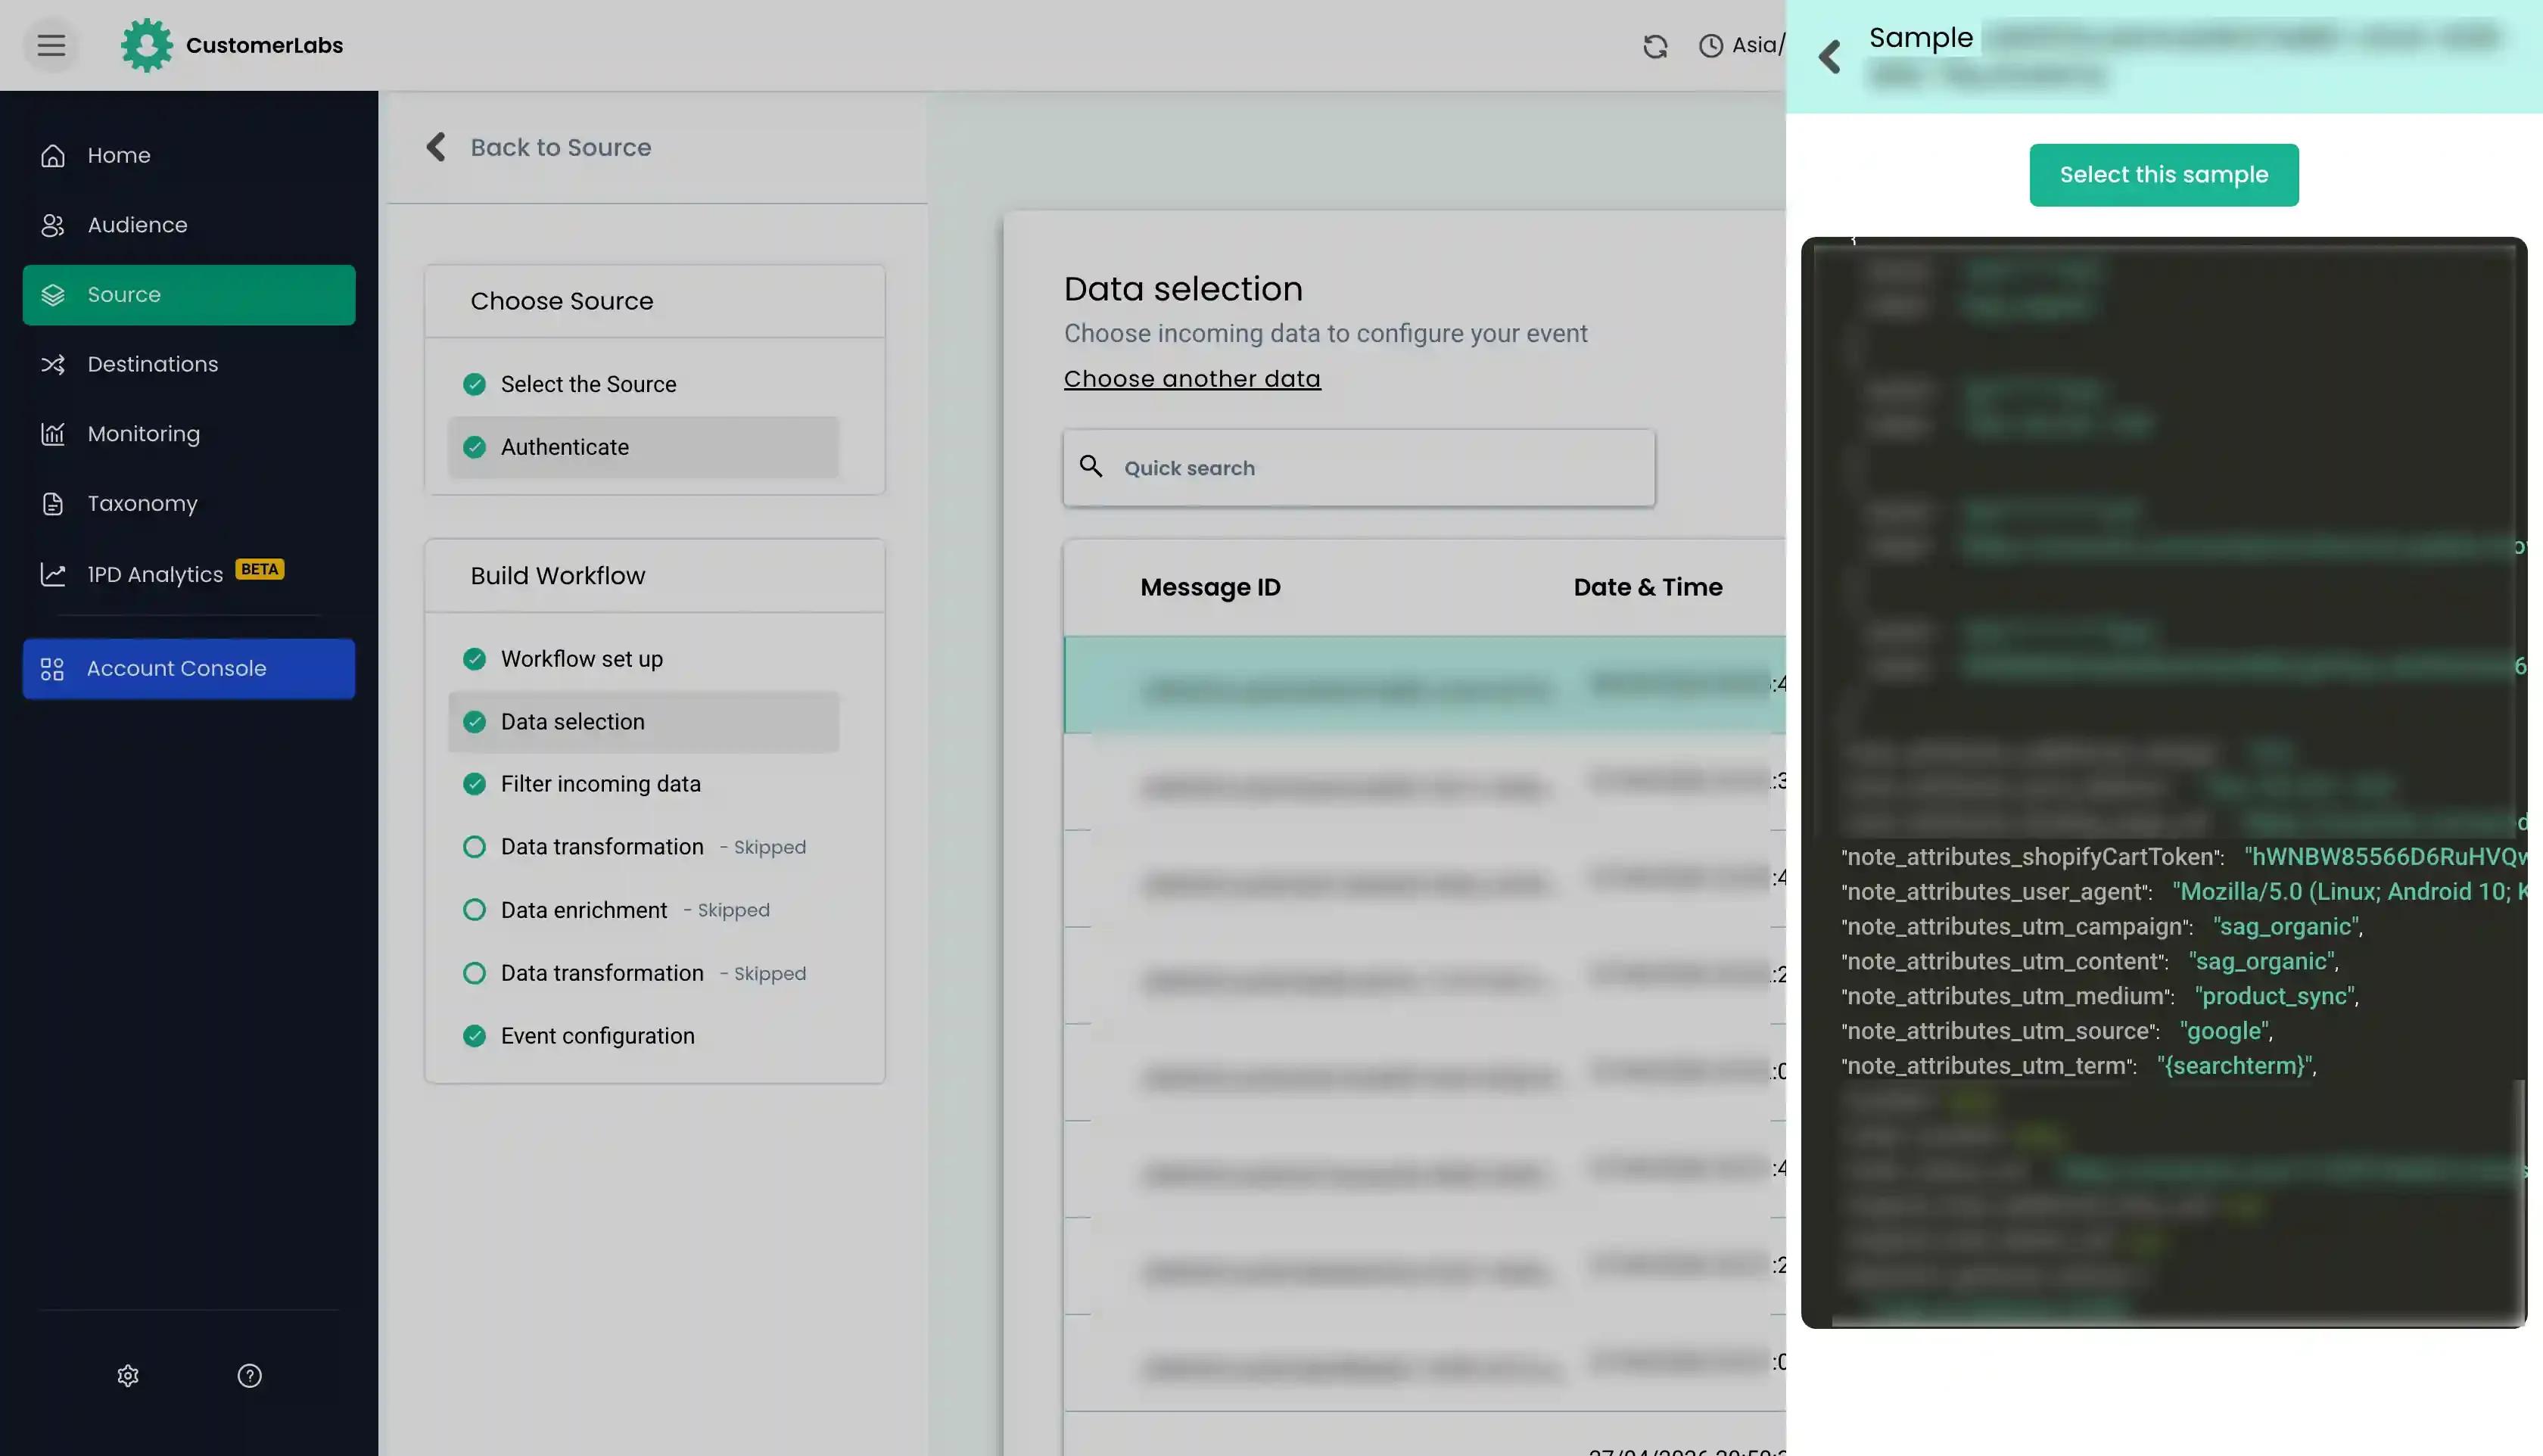Click the Account Console grid icon
Image resolution: width=2543 pixels, height=1456 pixels.
pos(52,669)
